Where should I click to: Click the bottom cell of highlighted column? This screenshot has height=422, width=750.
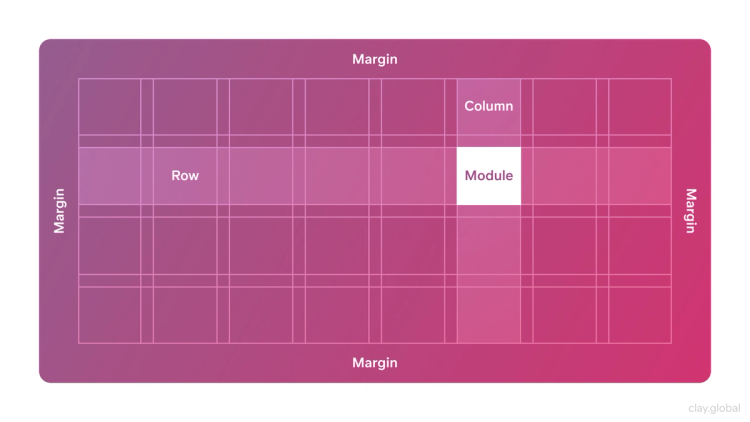point(488,315)
